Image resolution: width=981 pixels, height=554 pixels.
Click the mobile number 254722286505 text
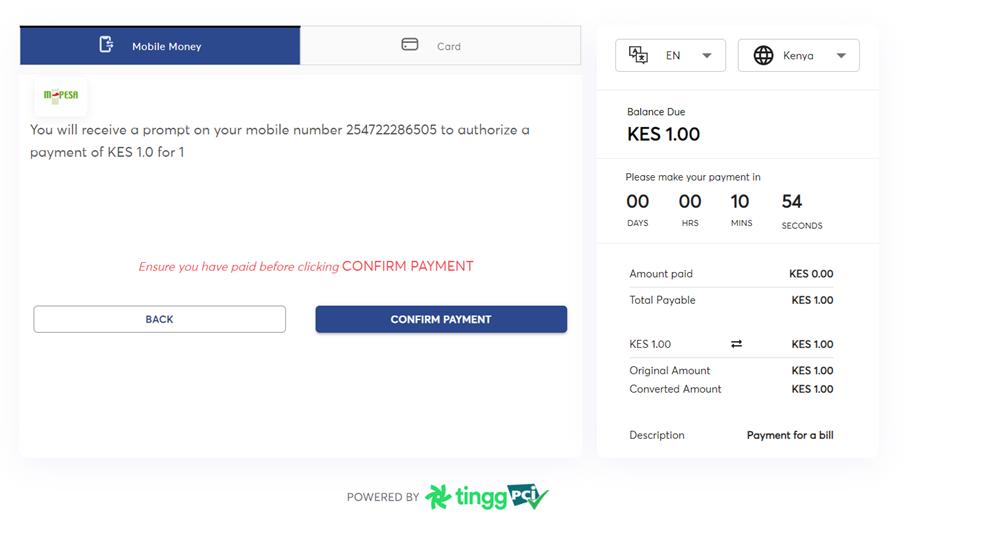pyautogui.click(x=391, y=130)
